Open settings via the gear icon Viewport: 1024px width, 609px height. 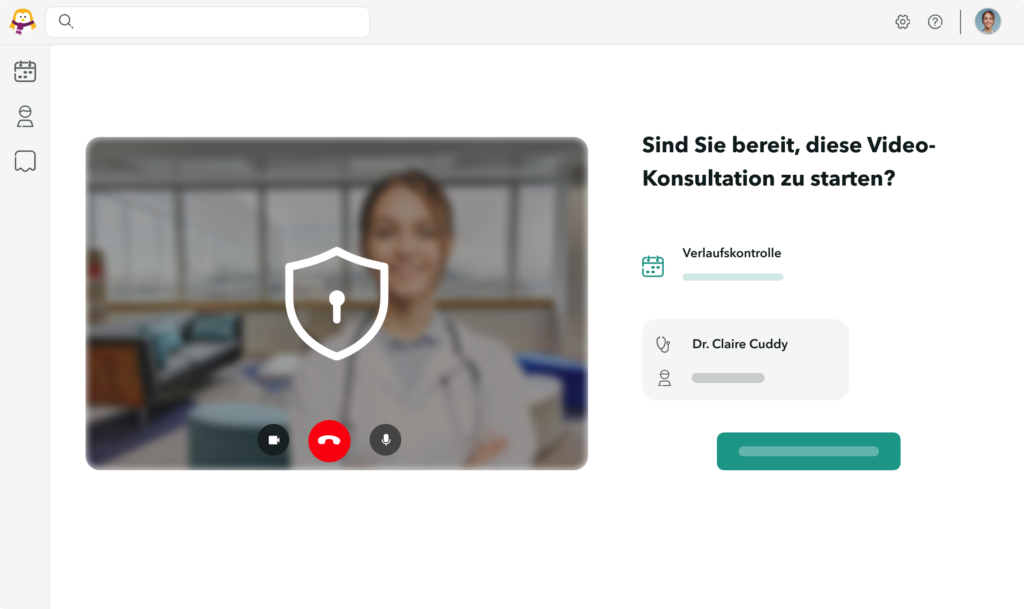(902, 22)
